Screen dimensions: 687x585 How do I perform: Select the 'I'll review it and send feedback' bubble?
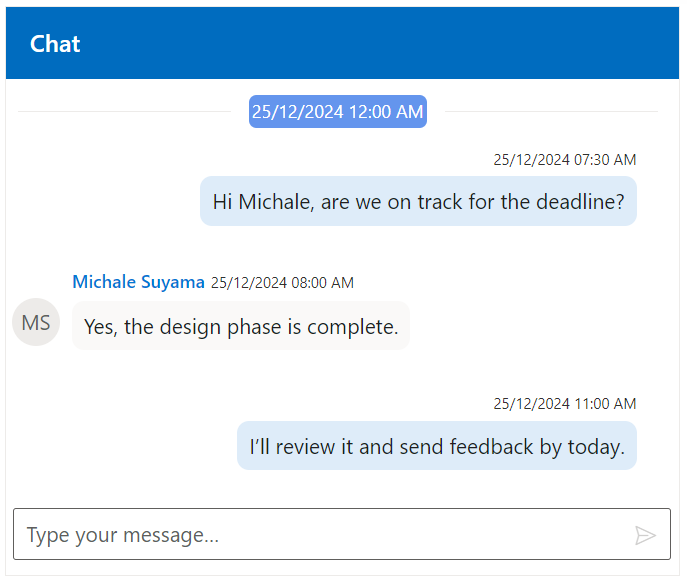coord(436,446)
